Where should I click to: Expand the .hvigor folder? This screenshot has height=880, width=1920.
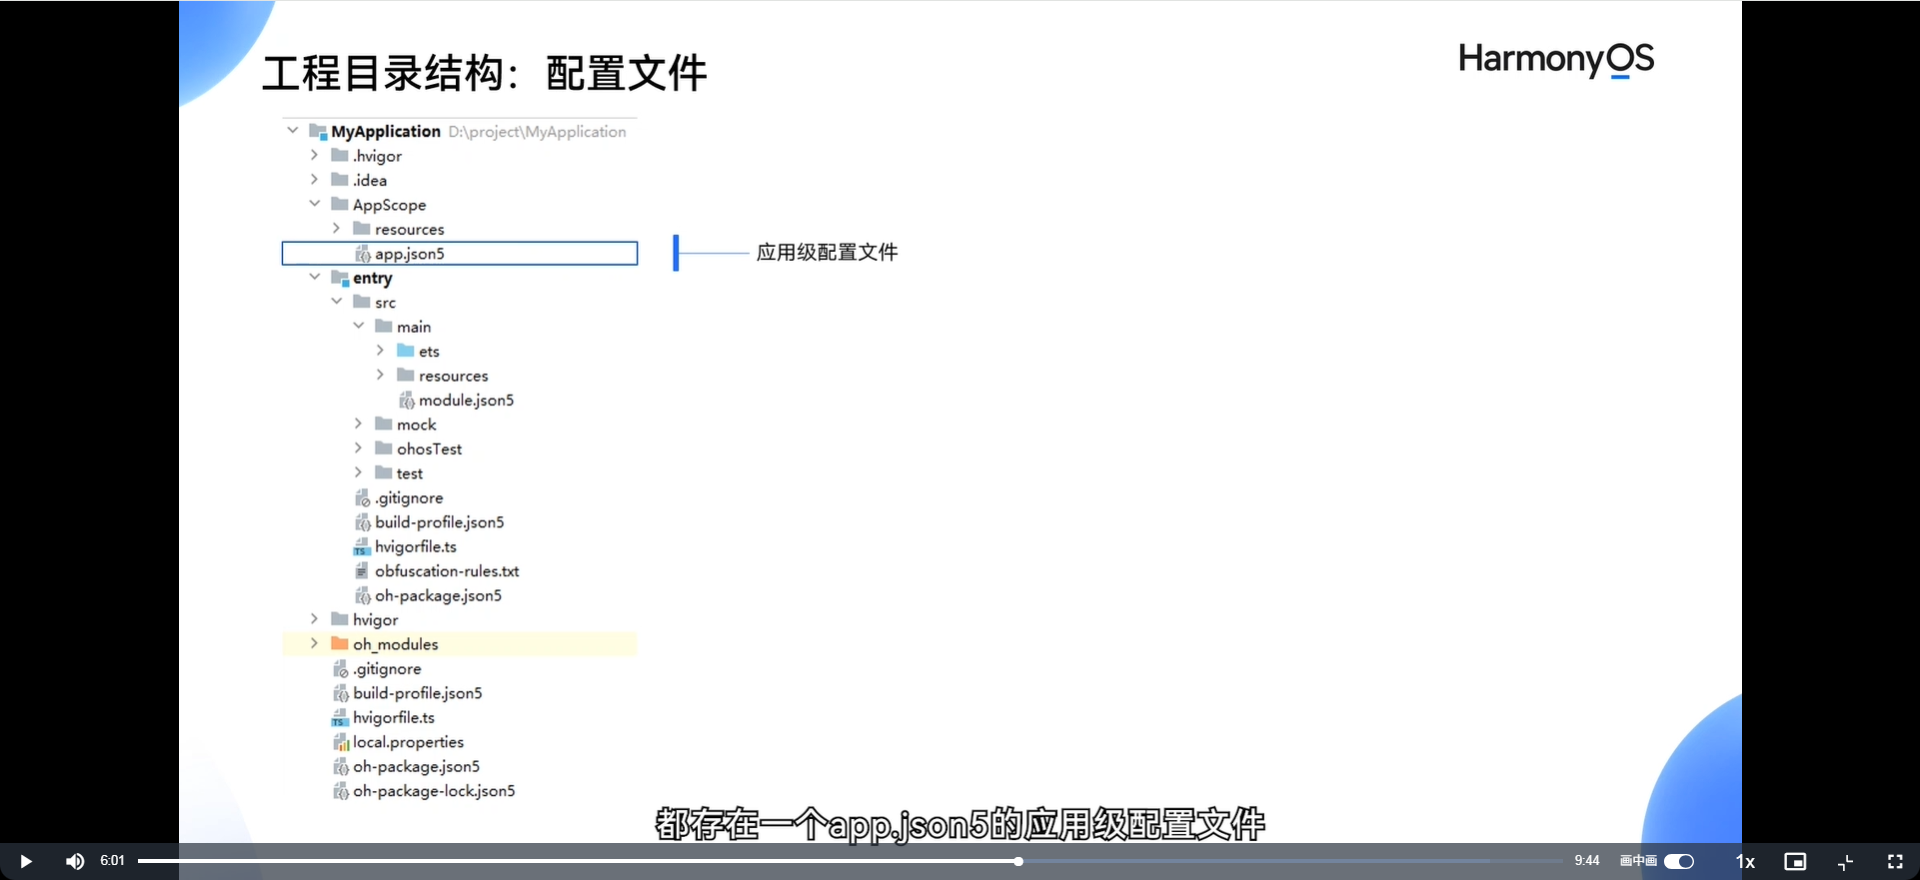[314, 155]
